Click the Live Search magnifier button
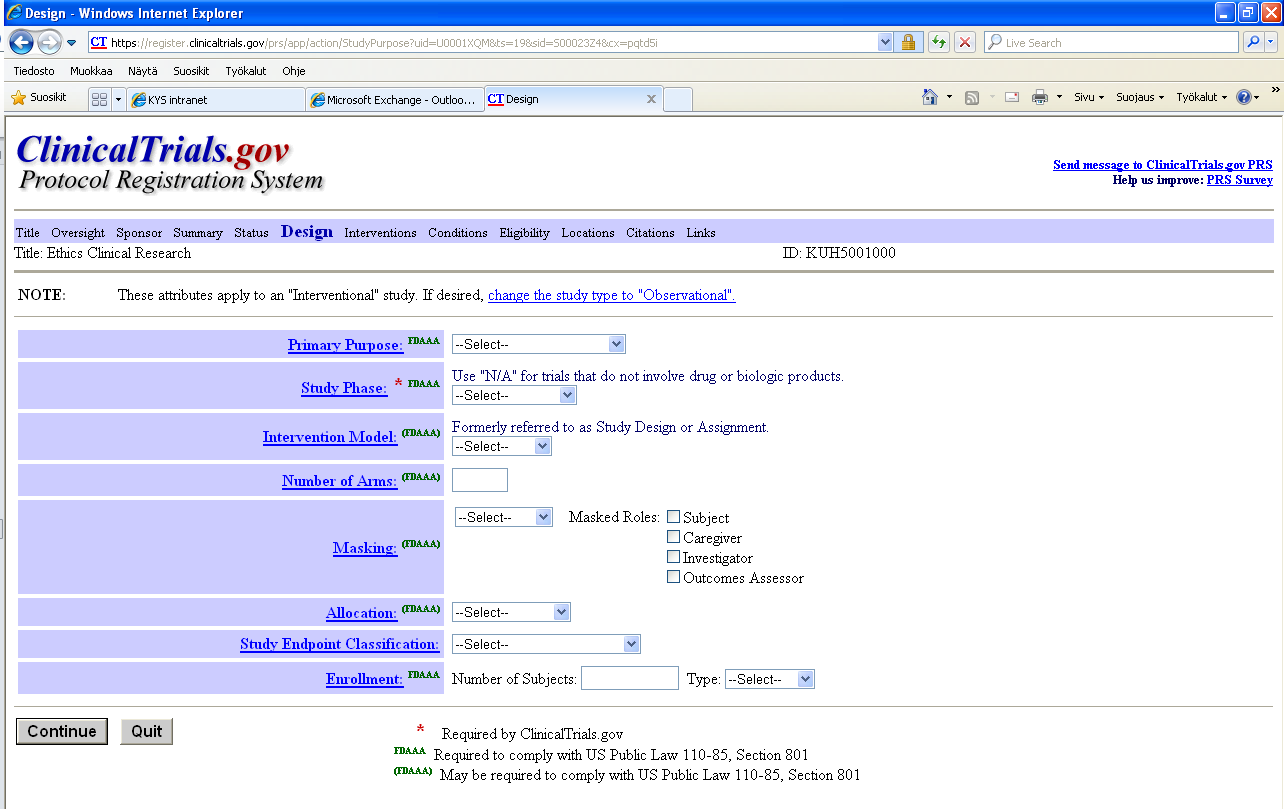1284x809 pixels. [1253, 42]
